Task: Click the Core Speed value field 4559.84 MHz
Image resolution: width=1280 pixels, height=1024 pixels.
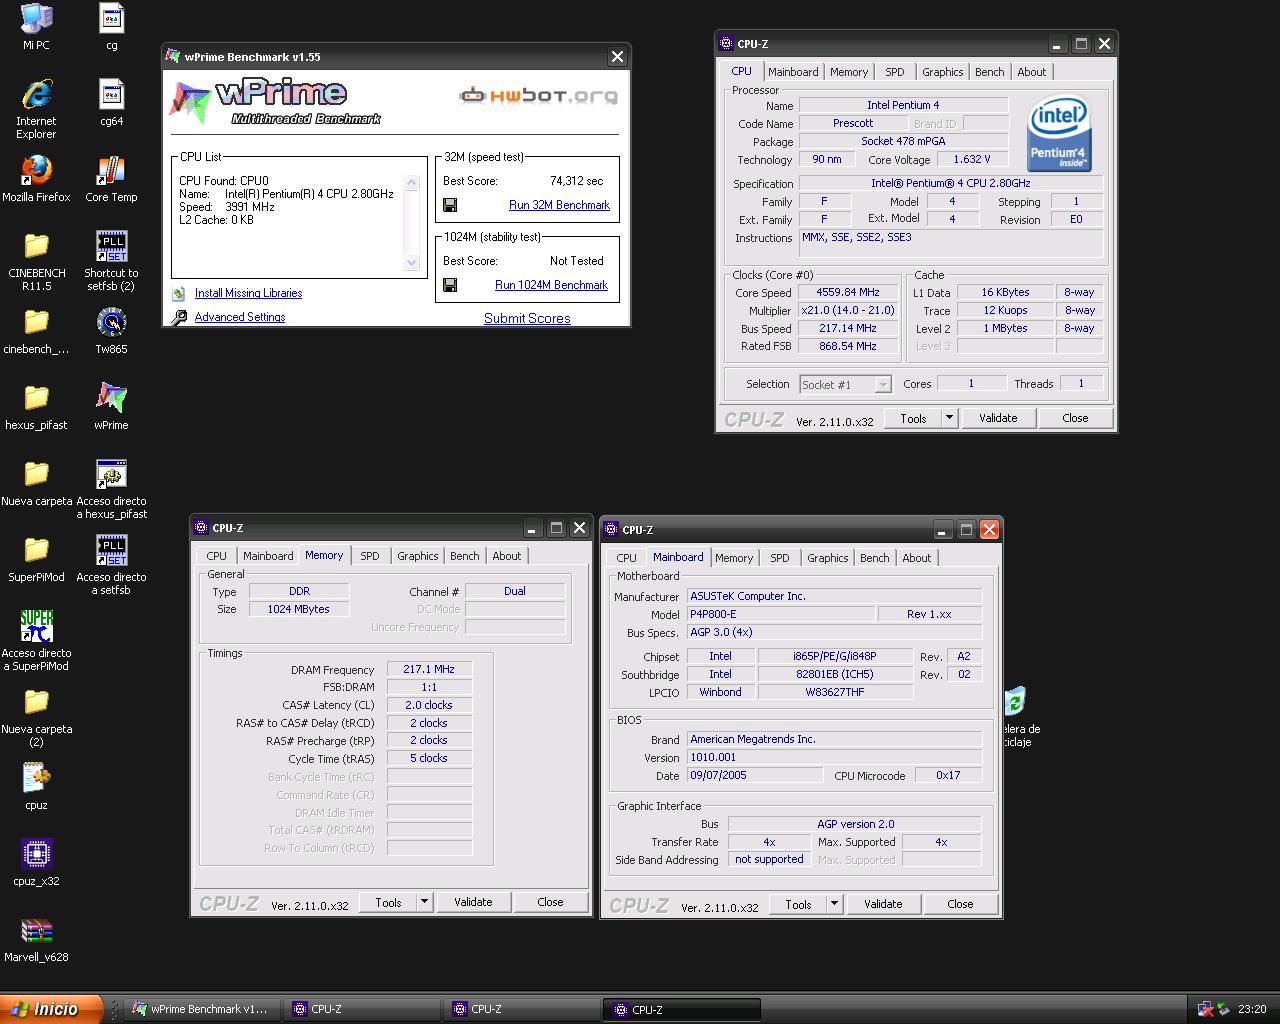Action: (x=847, y=293)
